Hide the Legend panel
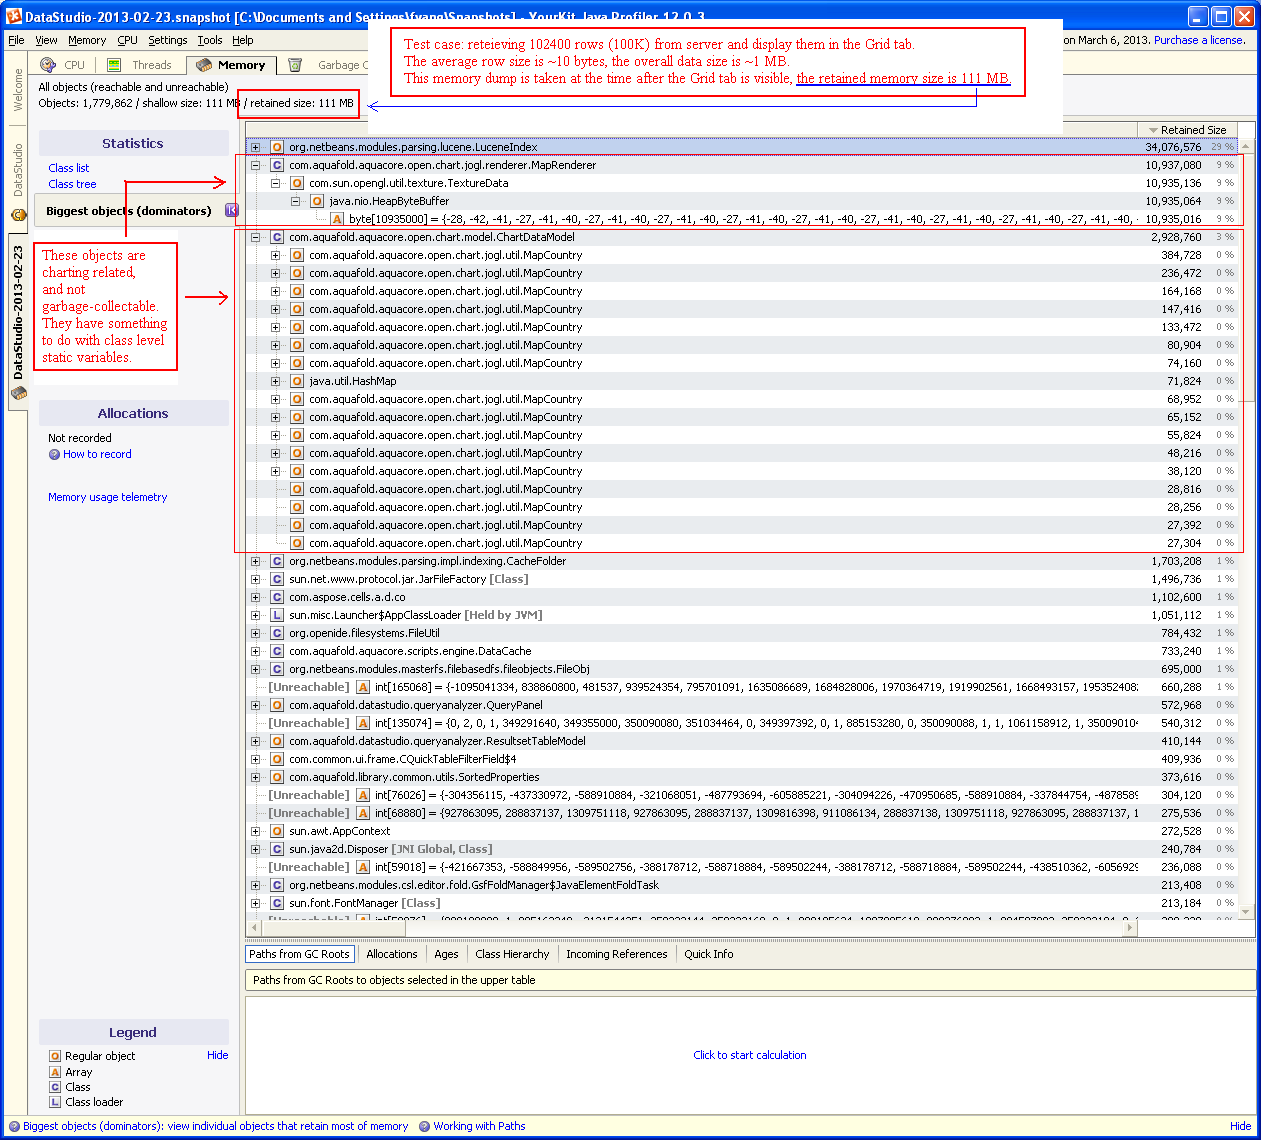 [217, 1055]
